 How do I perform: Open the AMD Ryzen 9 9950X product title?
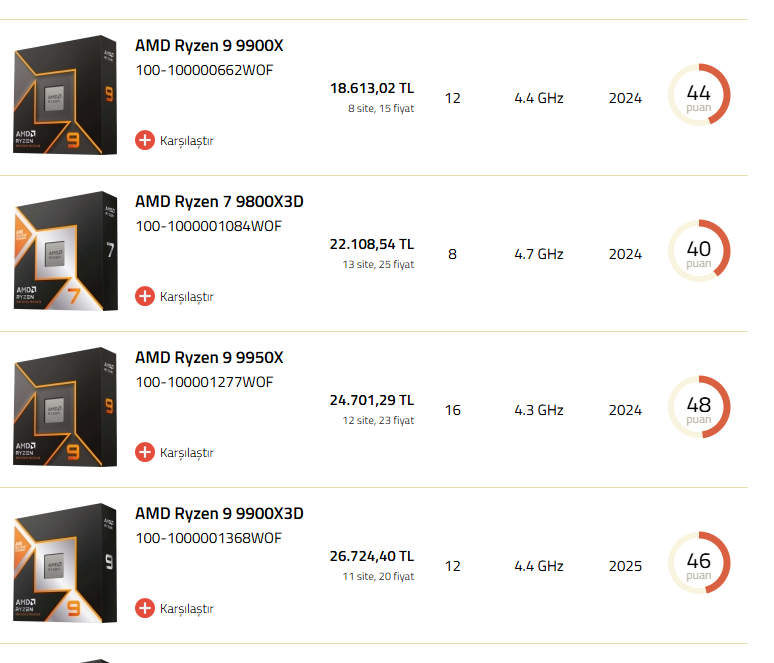pyautogui.click(x=209, y=357)
